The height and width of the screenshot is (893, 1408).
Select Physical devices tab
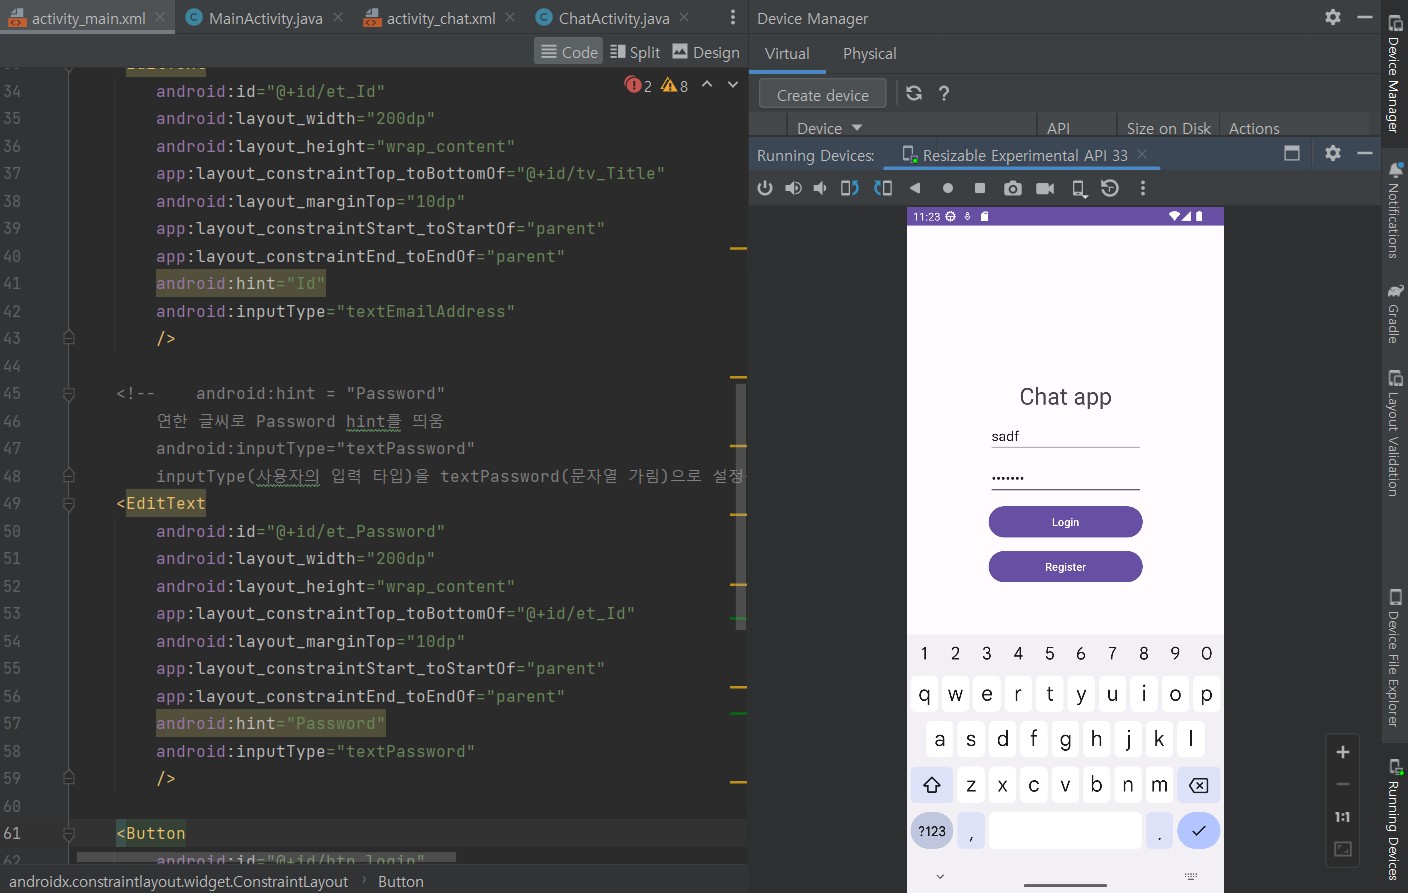(870, 54)
